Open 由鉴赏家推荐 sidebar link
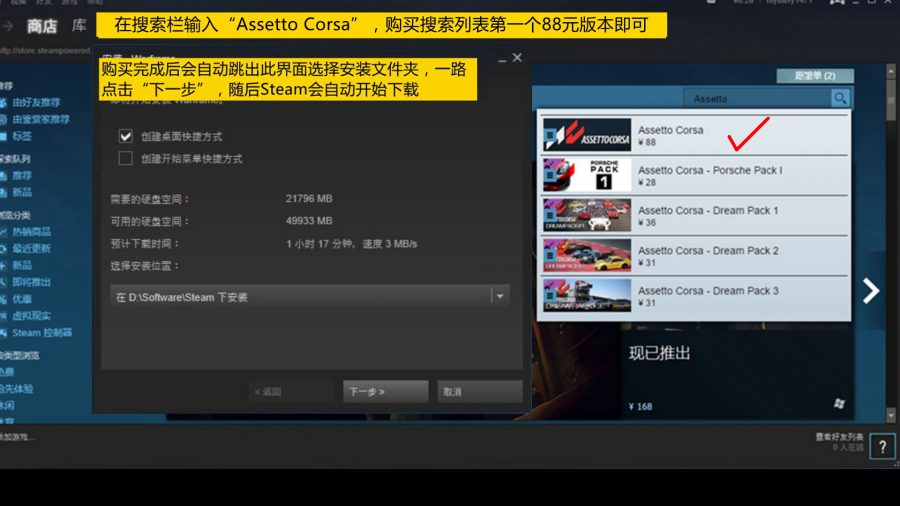Image resolution: width=900 pixels, height=506 pixels. [x=41, y=119]
